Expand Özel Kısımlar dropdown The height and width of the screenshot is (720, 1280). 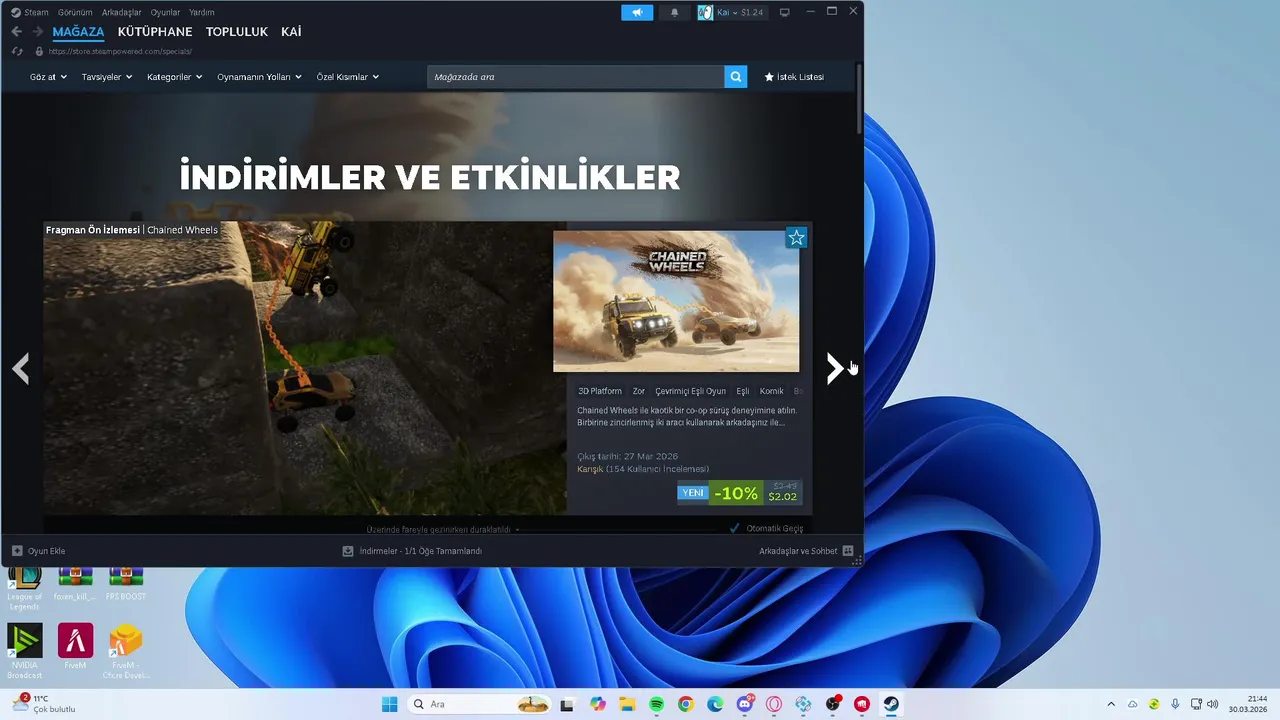(347, 77)
